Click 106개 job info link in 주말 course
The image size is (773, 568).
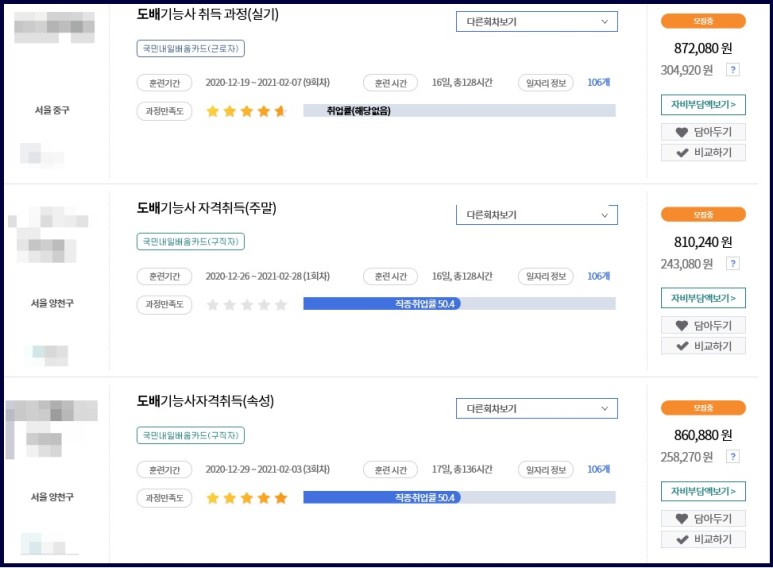[598, 276]
